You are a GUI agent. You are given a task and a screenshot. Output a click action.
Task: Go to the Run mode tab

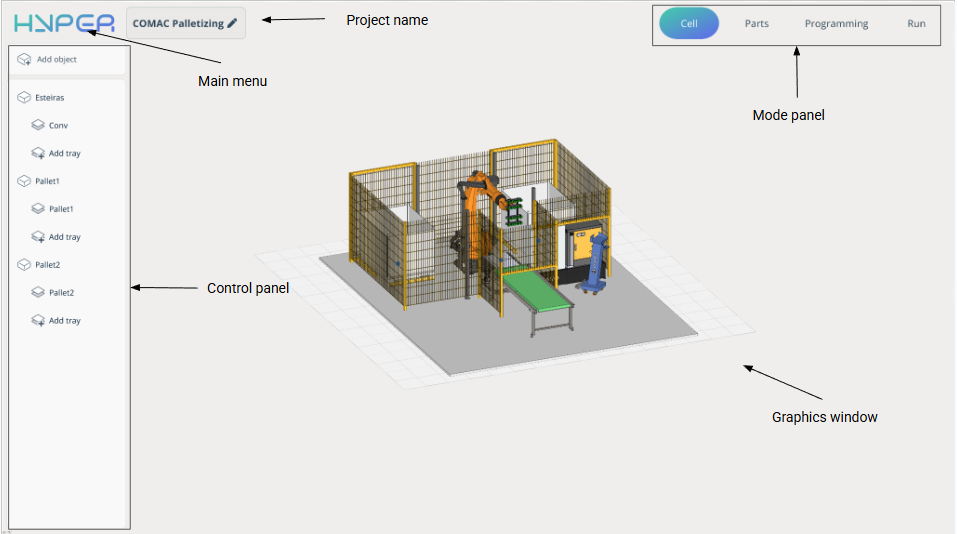(916, 24)
